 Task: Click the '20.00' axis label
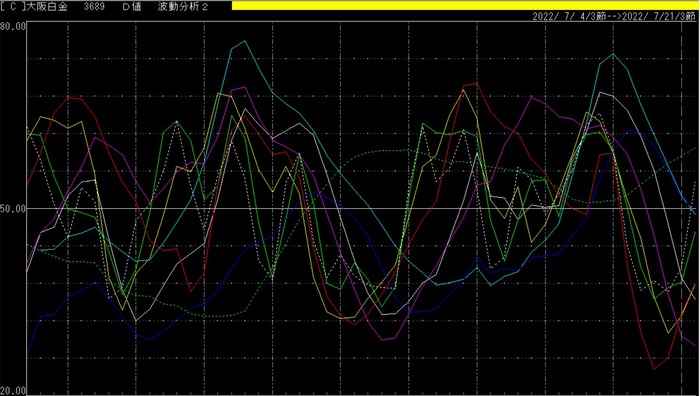pyautogui.click(x=13, y=391)
